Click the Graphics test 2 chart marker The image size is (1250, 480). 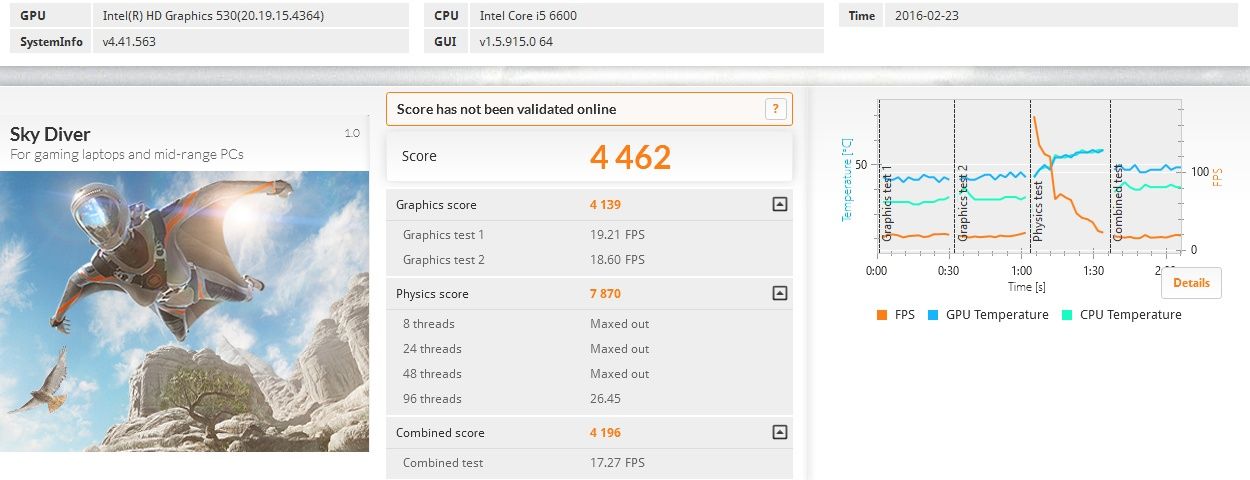962,203
